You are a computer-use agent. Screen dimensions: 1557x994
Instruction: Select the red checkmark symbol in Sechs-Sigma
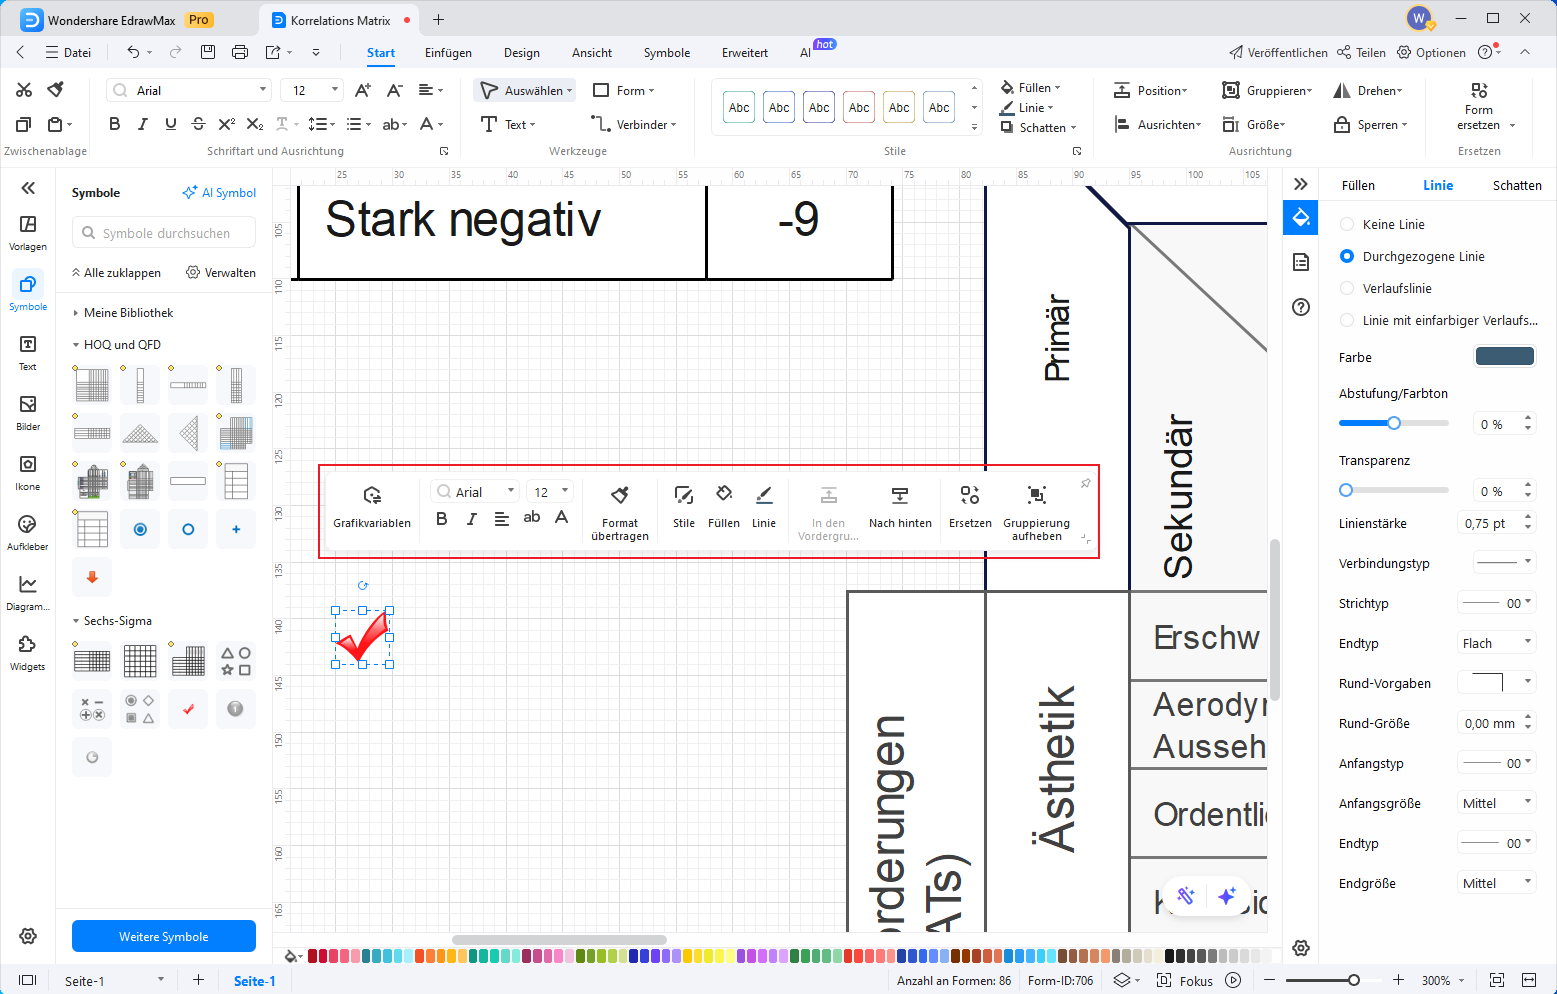(188, 709)
